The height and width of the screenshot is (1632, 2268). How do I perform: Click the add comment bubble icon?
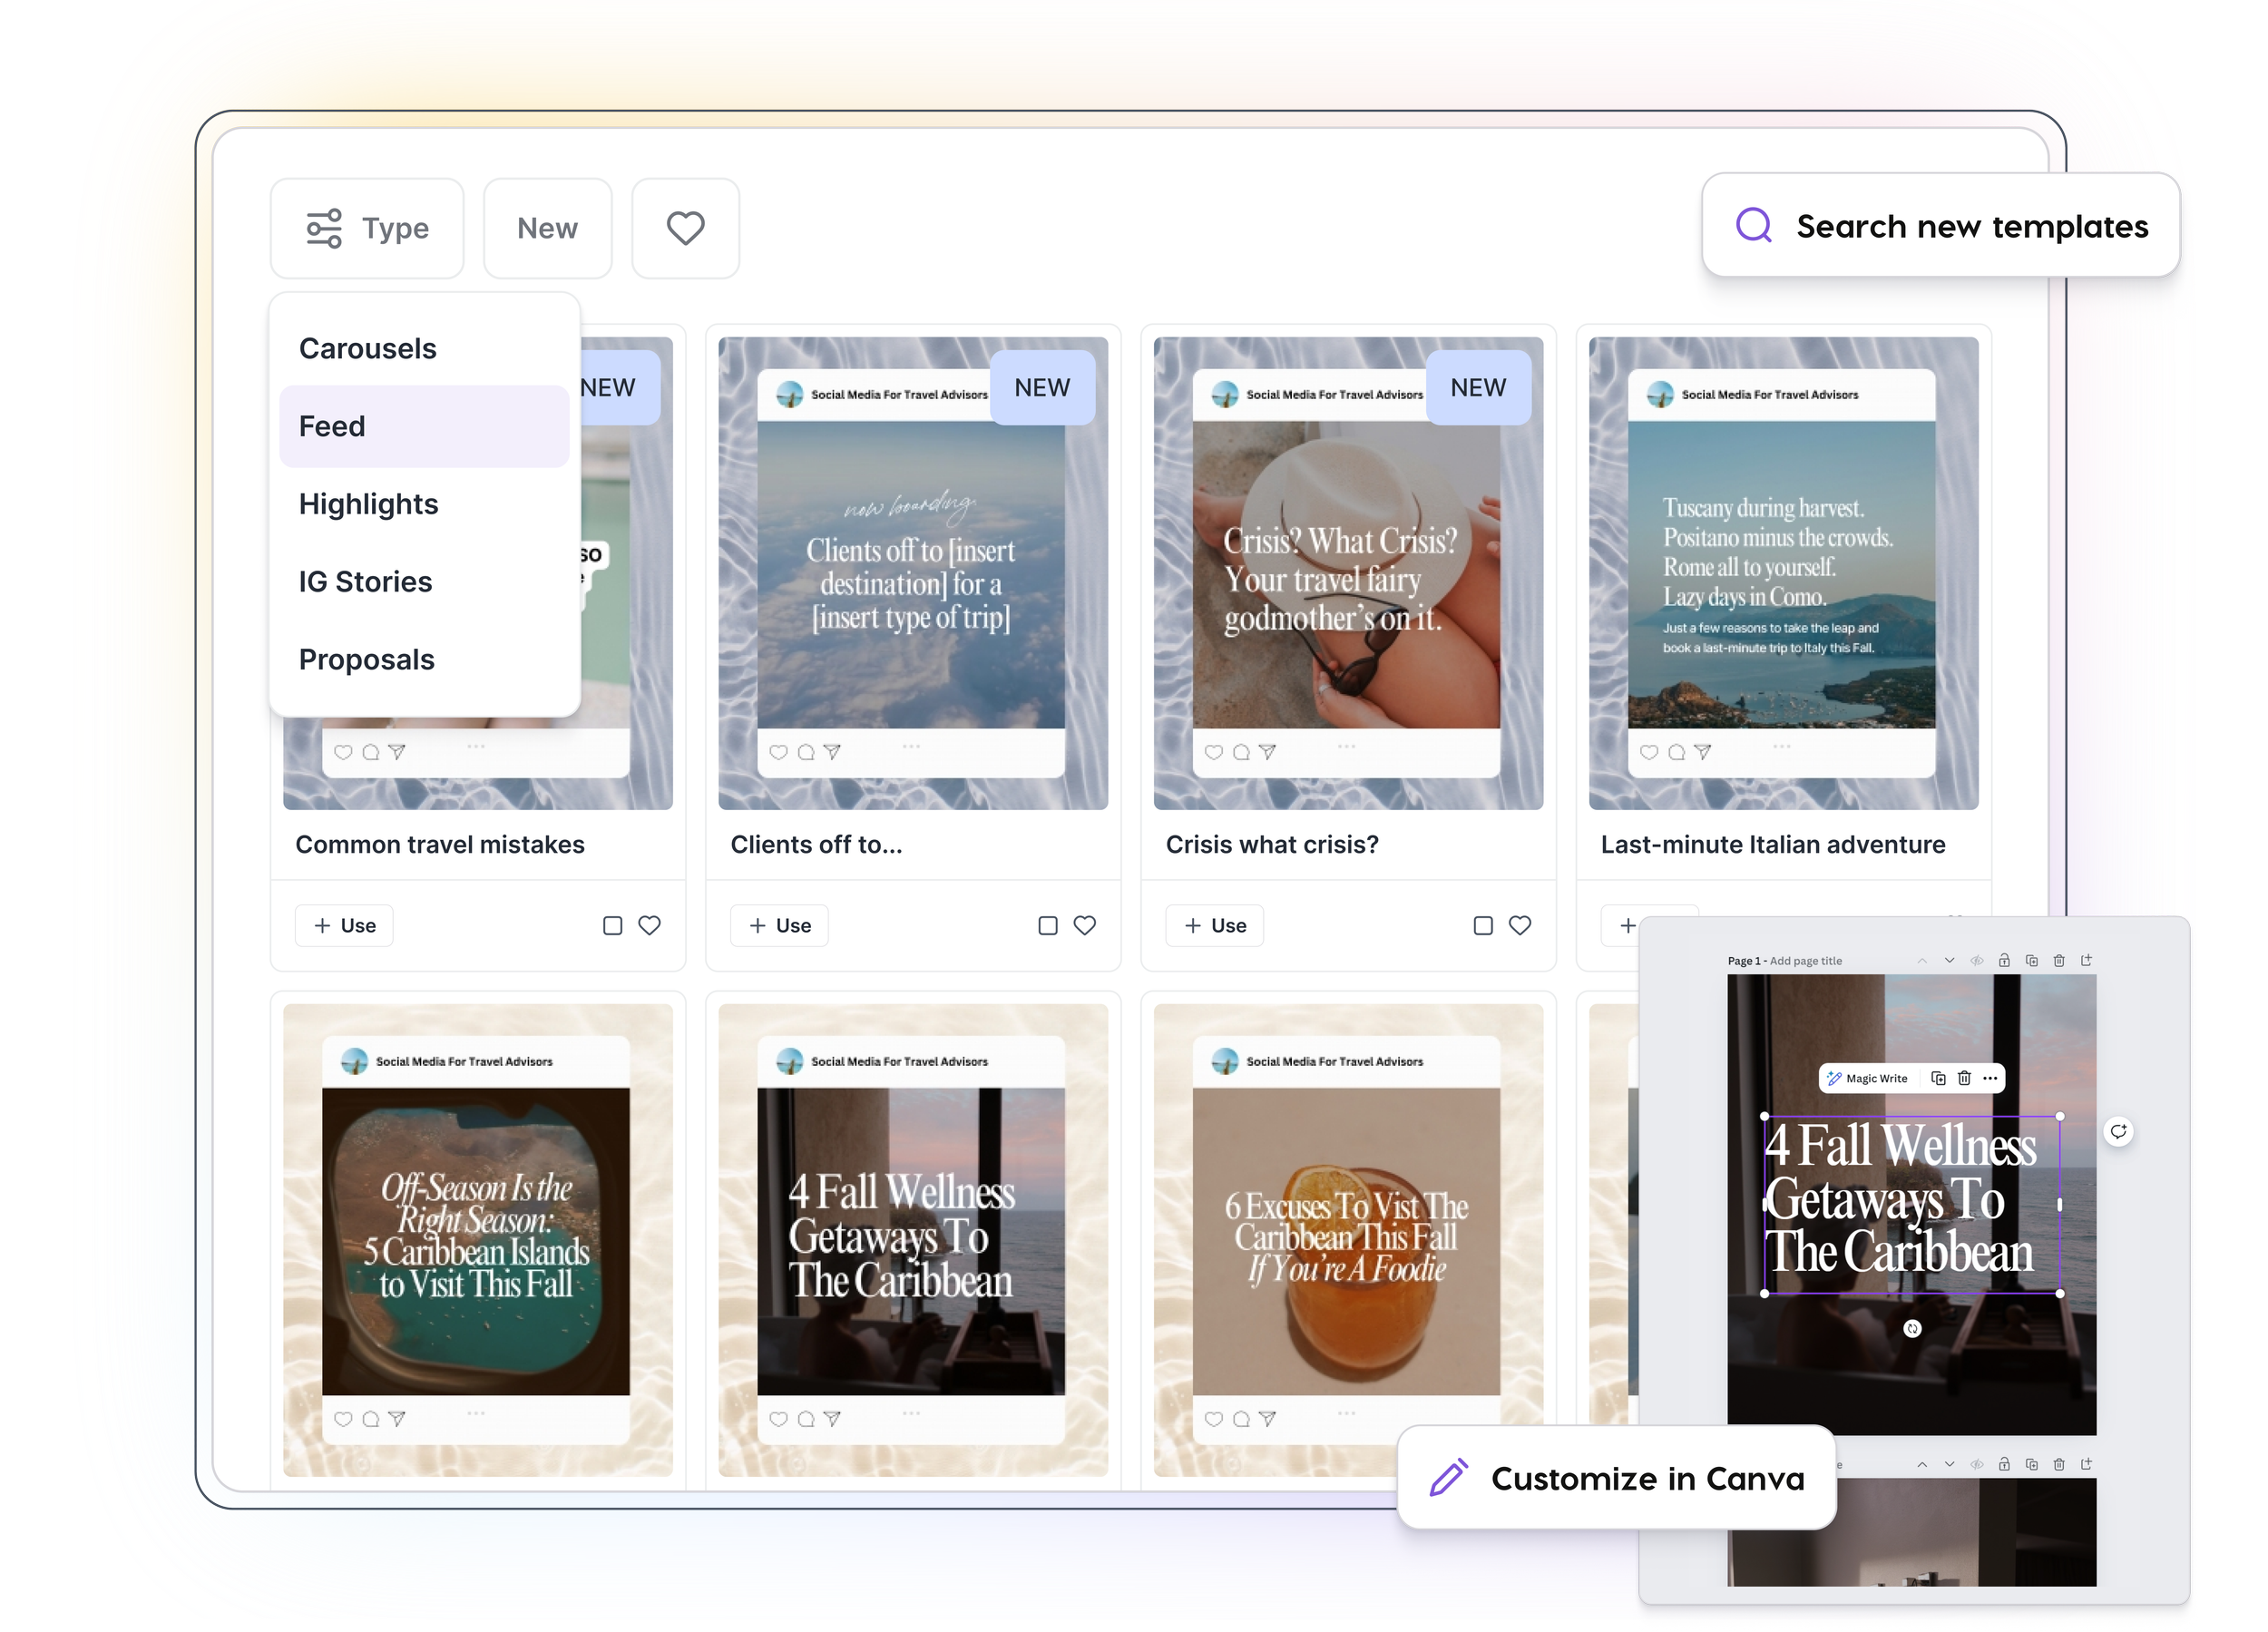click(x=2118, y=1131)
